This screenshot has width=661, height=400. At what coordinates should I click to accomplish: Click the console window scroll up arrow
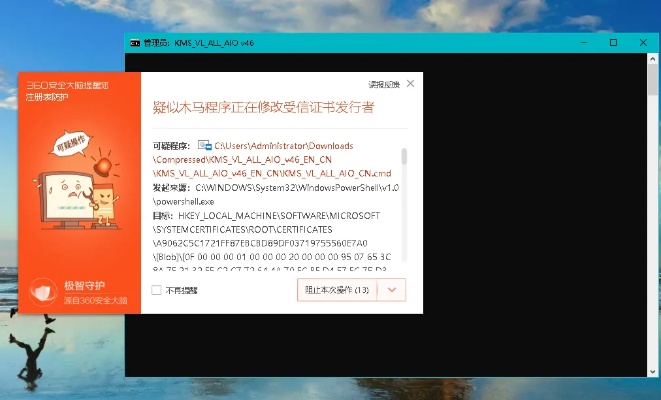653,59
